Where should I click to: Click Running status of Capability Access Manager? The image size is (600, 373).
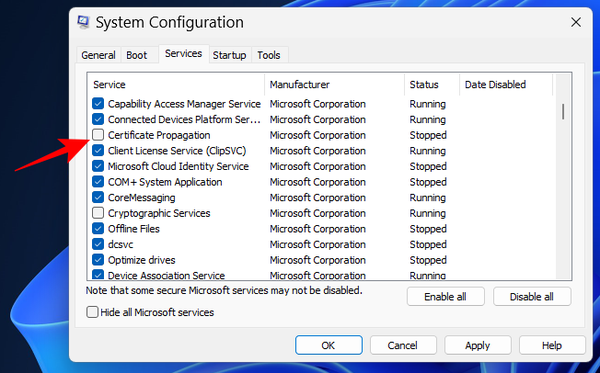click(x=427, y=104)
